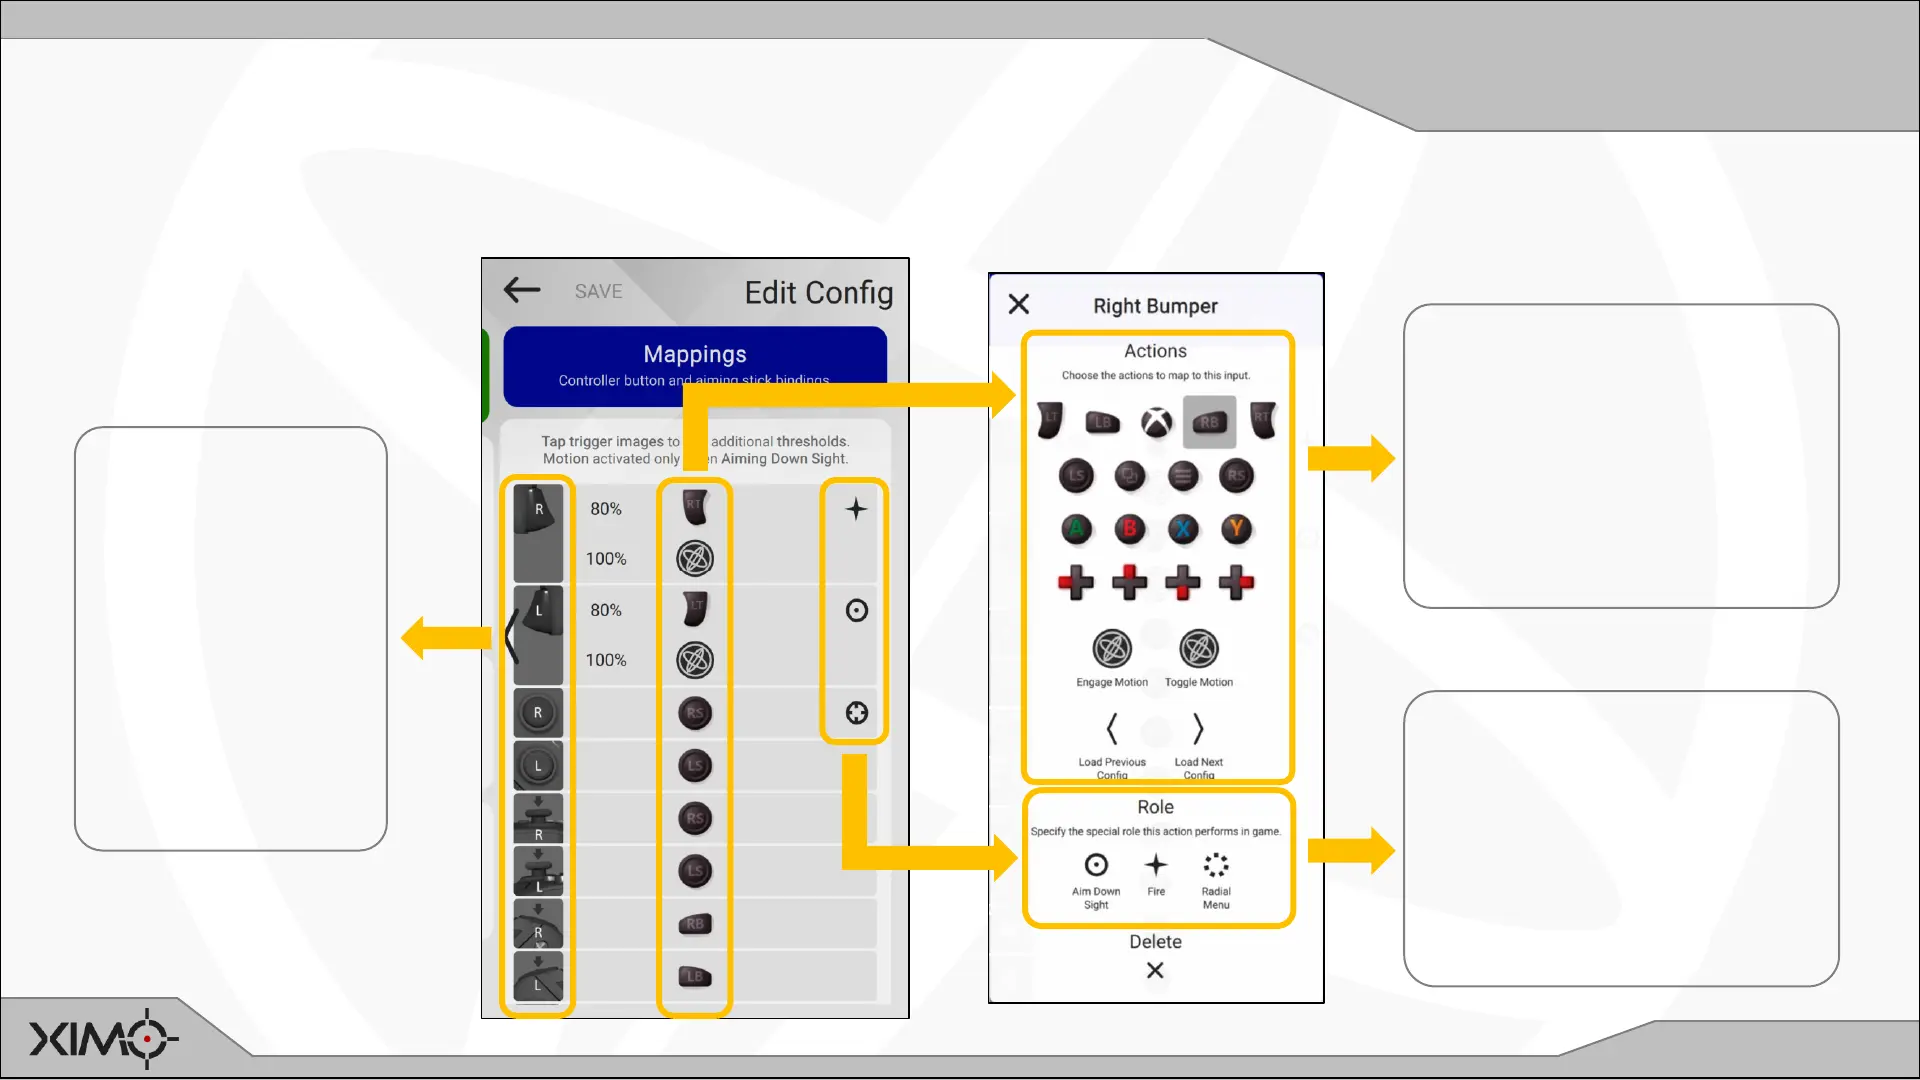The width and height of the screenshot is (1920, 1080).
Task: Select the Fire role
Action: coord(1156,866)
